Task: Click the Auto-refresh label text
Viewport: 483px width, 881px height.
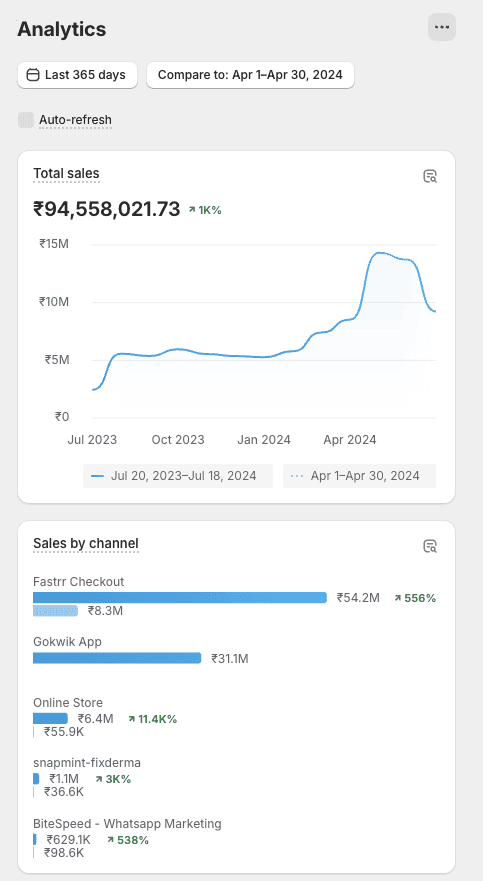Action: pyautogui.click(x=75, y=120)
